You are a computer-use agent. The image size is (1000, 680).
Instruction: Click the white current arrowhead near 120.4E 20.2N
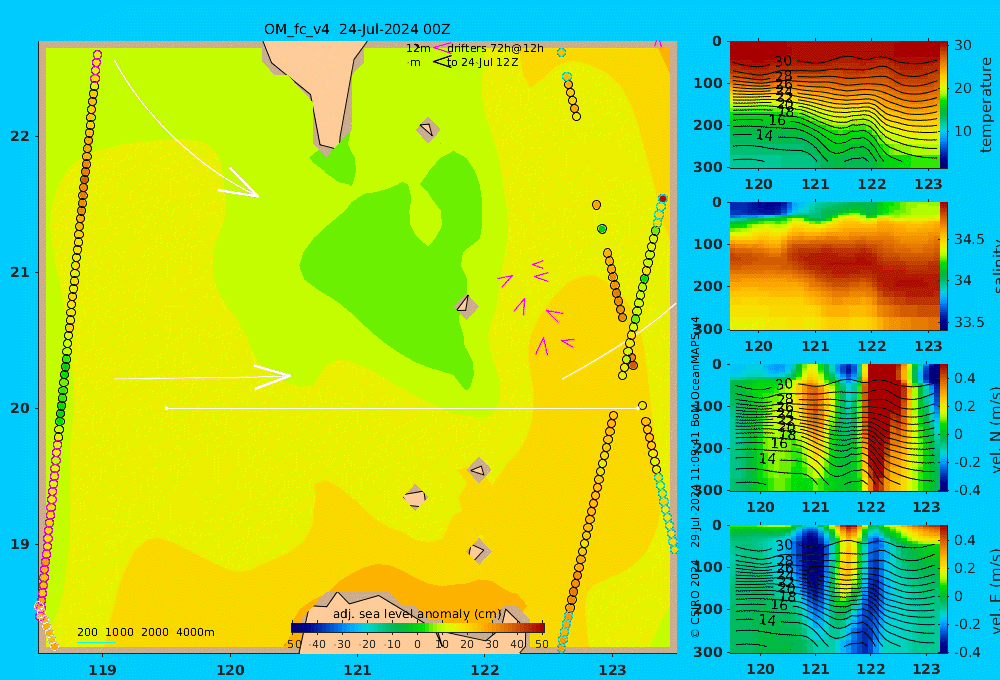pyautogui.click(x=273, y=377)
